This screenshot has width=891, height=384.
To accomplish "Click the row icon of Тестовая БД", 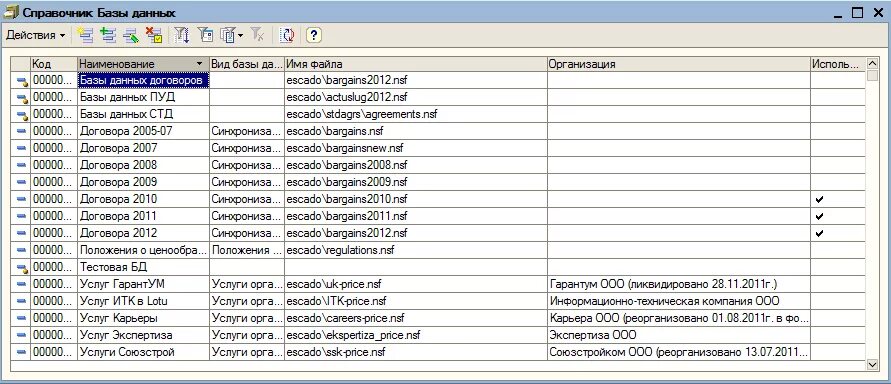I will pyautogui.click(x=22, y=267).
